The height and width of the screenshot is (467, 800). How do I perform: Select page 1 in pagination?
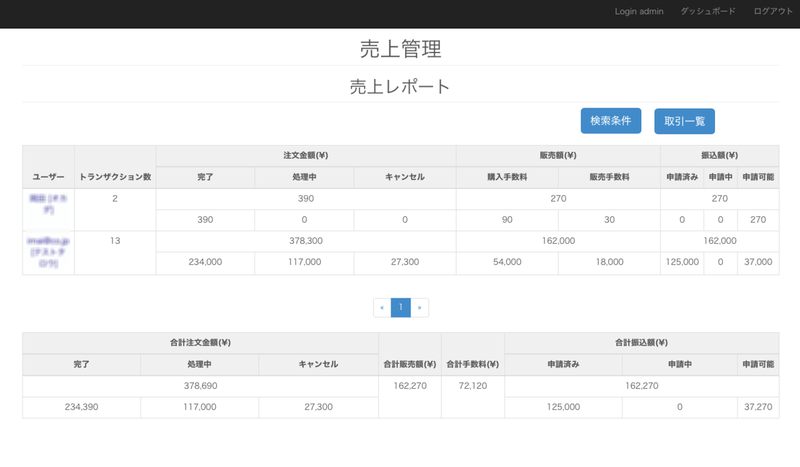click(400, 307)
